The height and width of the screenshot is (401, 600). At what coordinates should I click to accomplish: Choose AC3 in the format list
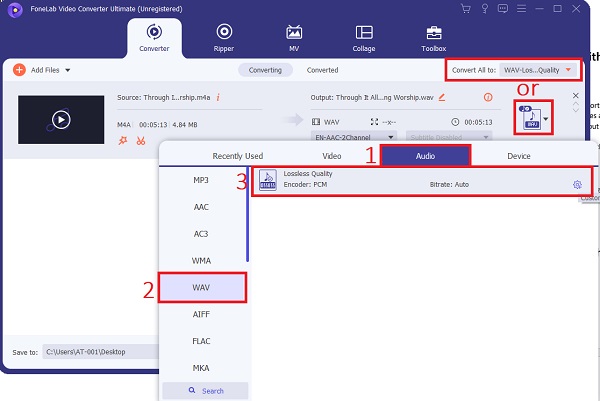[x=201, y=234]
